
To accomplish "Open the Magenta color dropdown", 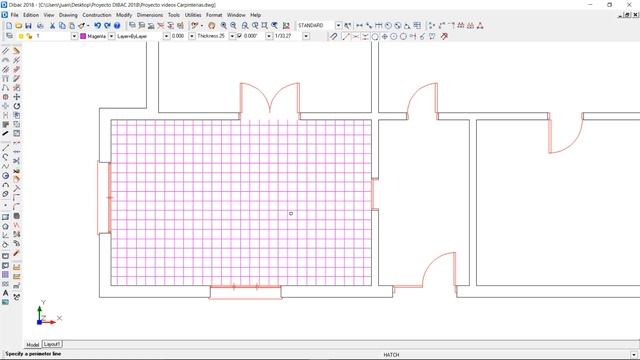I will click(x=111, y=36).
